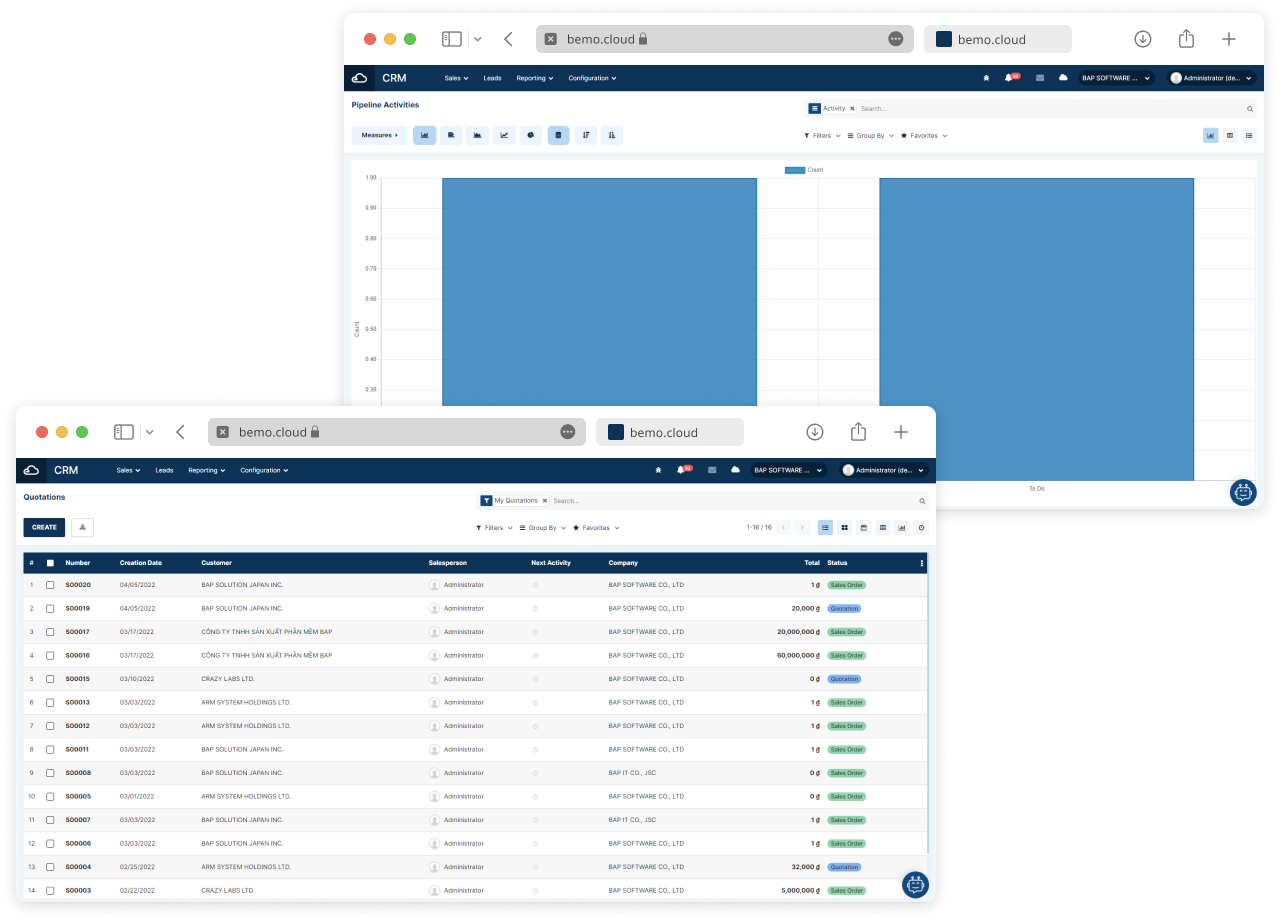Screen dimensions: 1280x921
Task: Select pie chart icon in Pipeline Activities toolbar
Action: pos(531,135)
